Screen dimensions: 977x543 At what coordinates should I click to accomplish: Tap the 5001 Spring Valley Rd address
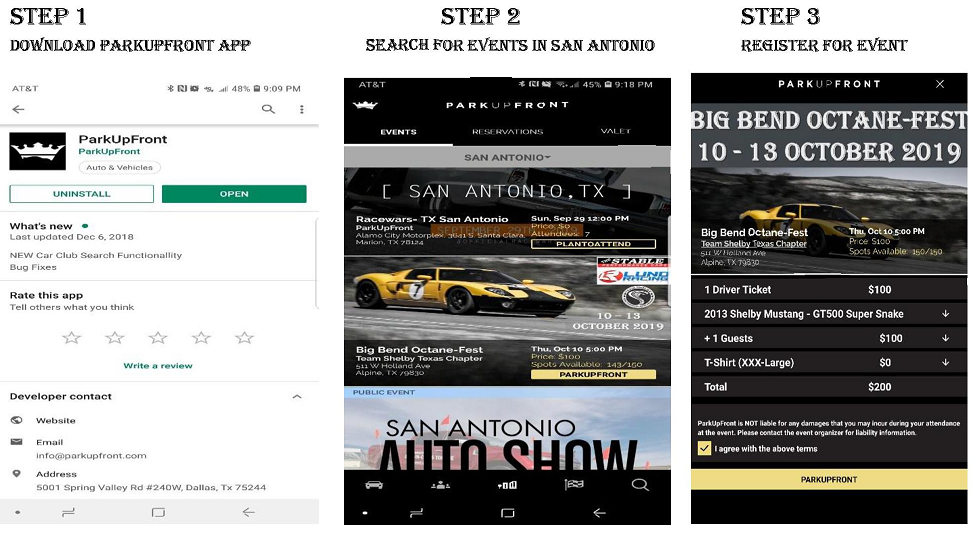(x=151, y=488)
